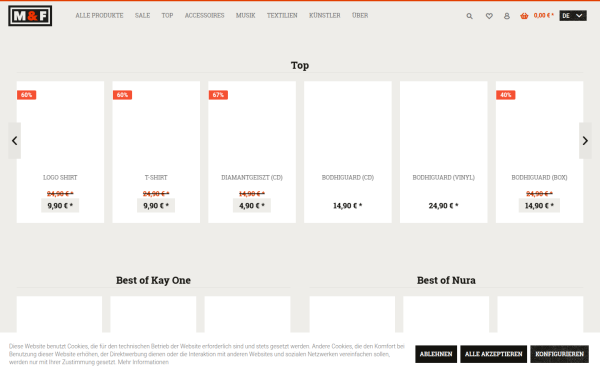Click the Best of Nura heading
Viewport: 600px width, 375px height.
446,280
